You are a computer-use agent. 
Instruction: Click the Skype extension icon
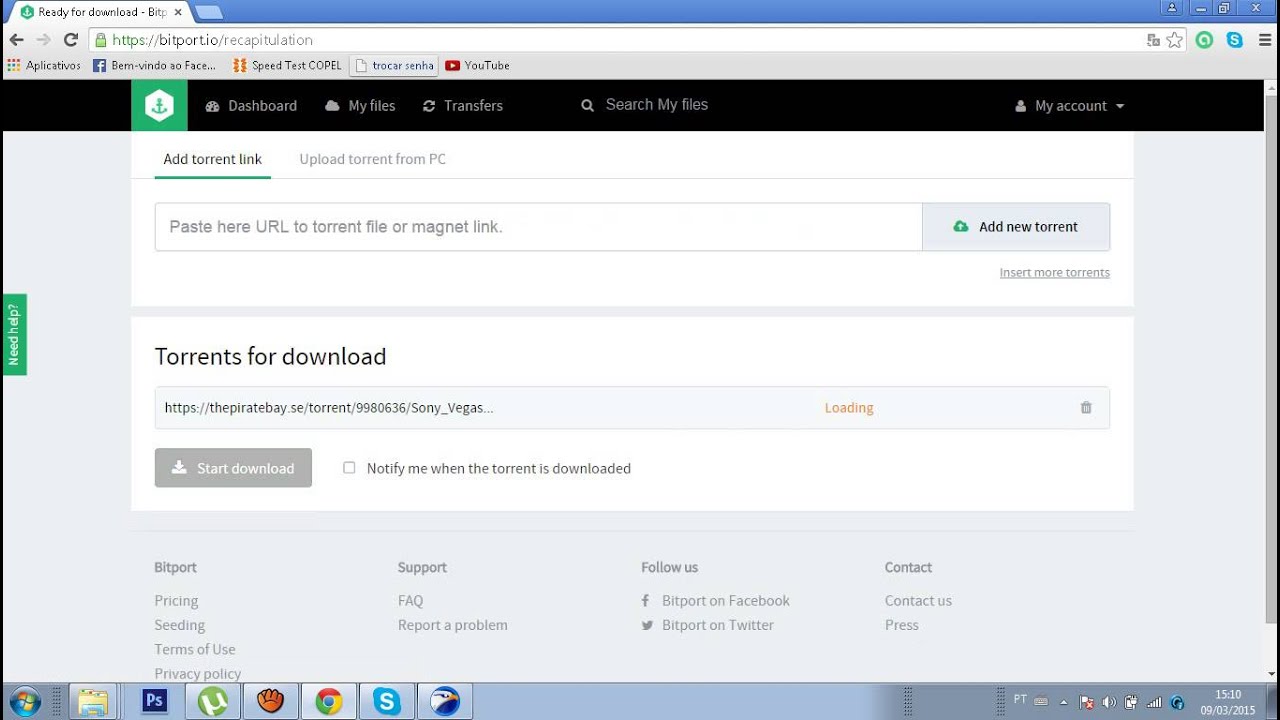[1235, 40]
